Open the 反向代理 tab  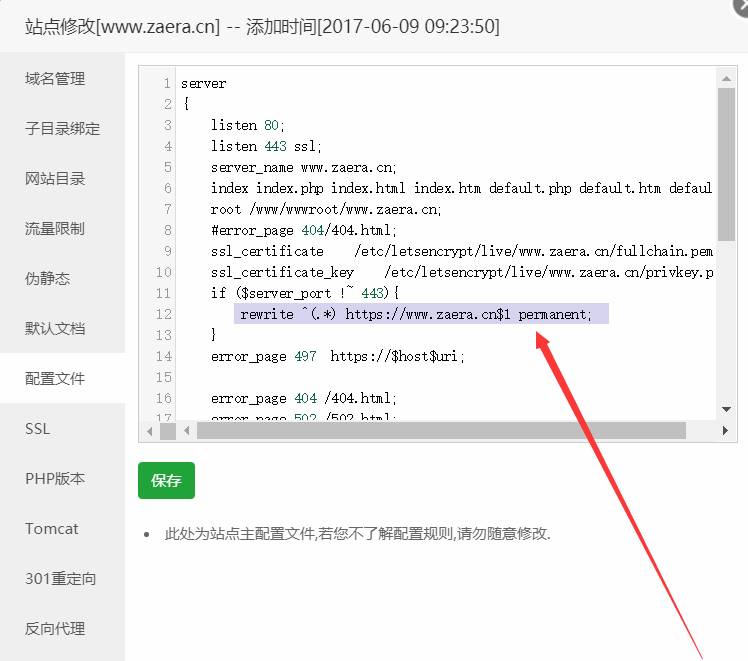(x=62, y=629)
